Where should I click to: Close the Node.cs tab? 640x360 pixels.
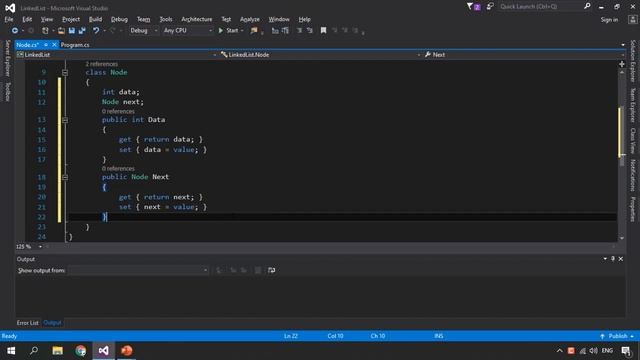(x=54, y=45)
